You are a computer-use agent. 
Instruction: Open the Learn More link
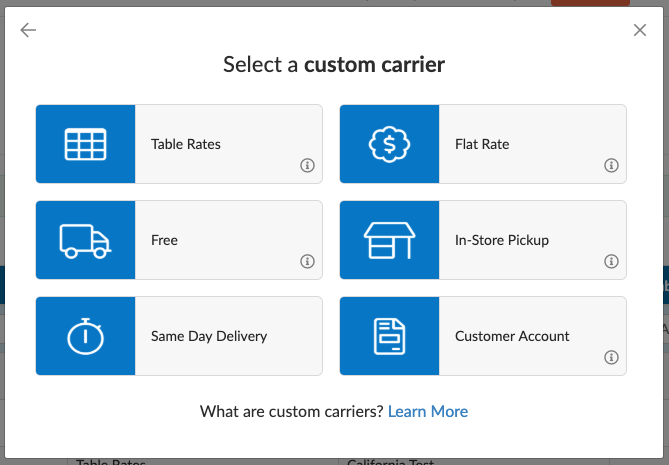click(427, 411)
